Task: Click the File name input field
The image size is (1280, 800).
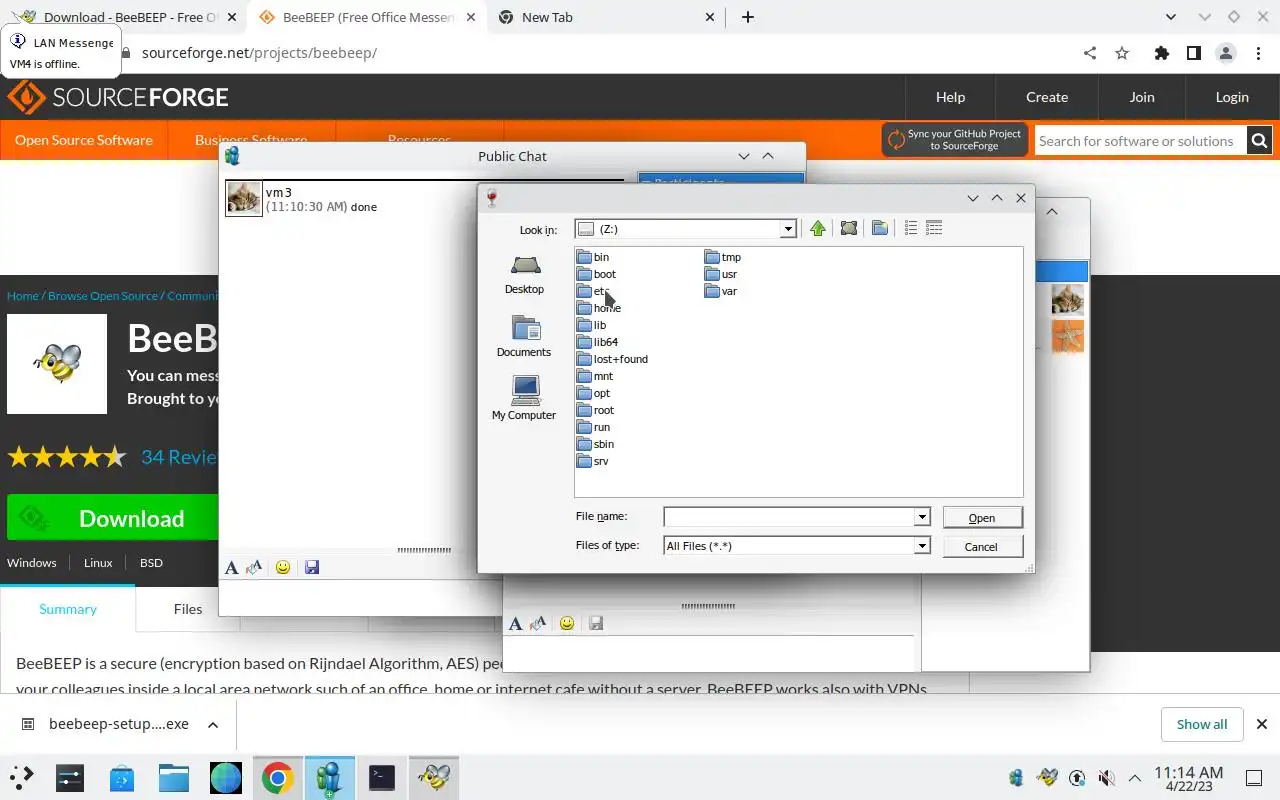Action: coord(789,517)
